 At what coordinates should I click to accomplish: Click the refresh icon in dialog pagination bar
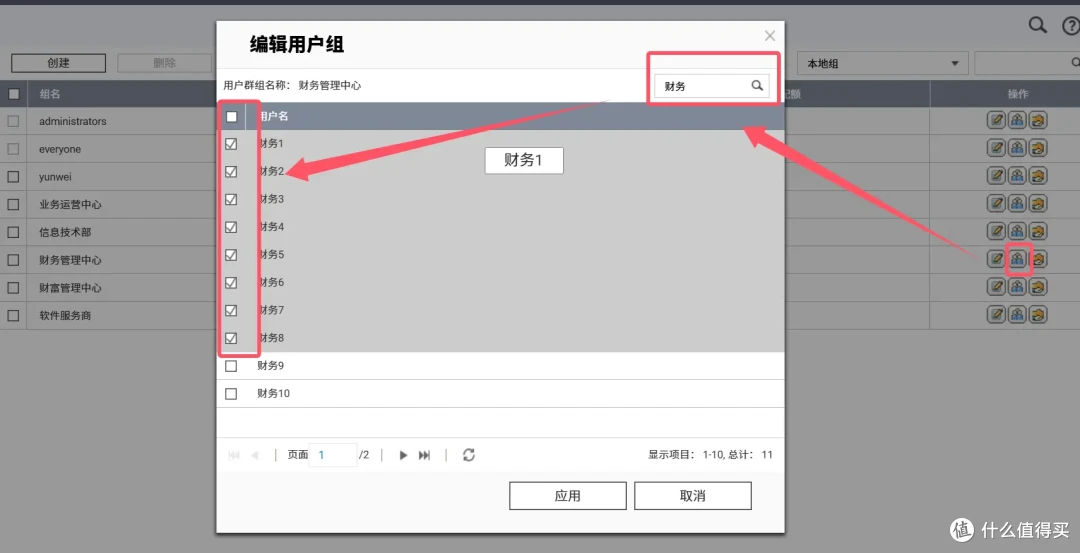[x=468, y=455]
